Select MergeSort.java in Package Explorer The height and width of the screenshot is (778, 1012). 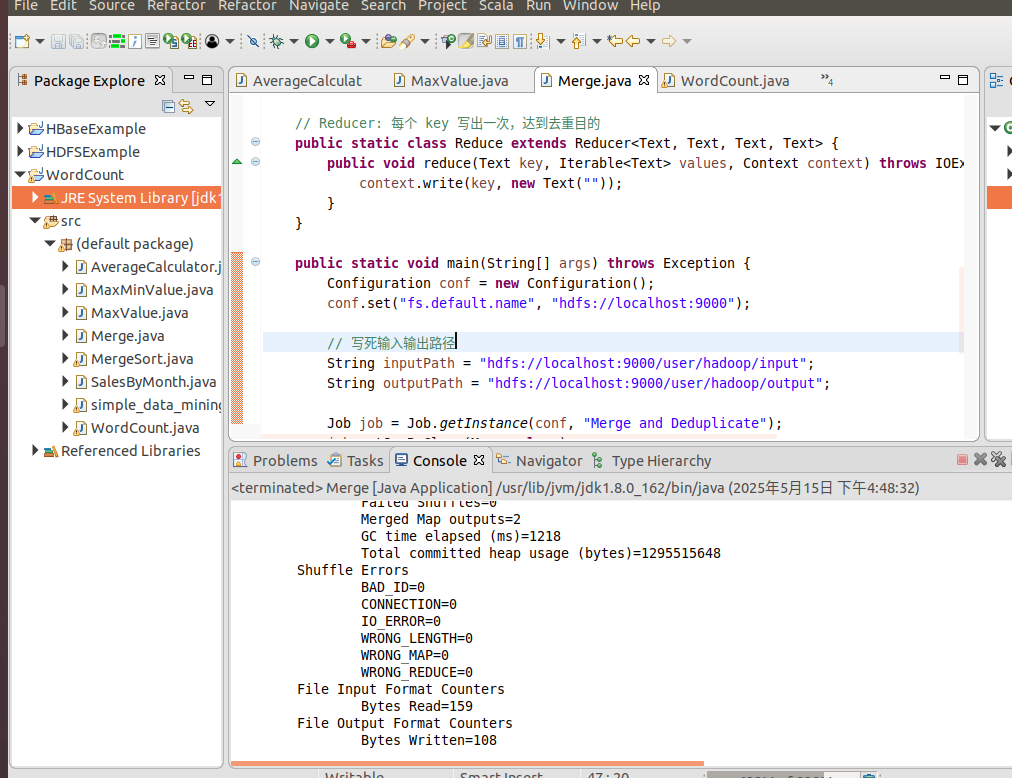coord(141,359)
